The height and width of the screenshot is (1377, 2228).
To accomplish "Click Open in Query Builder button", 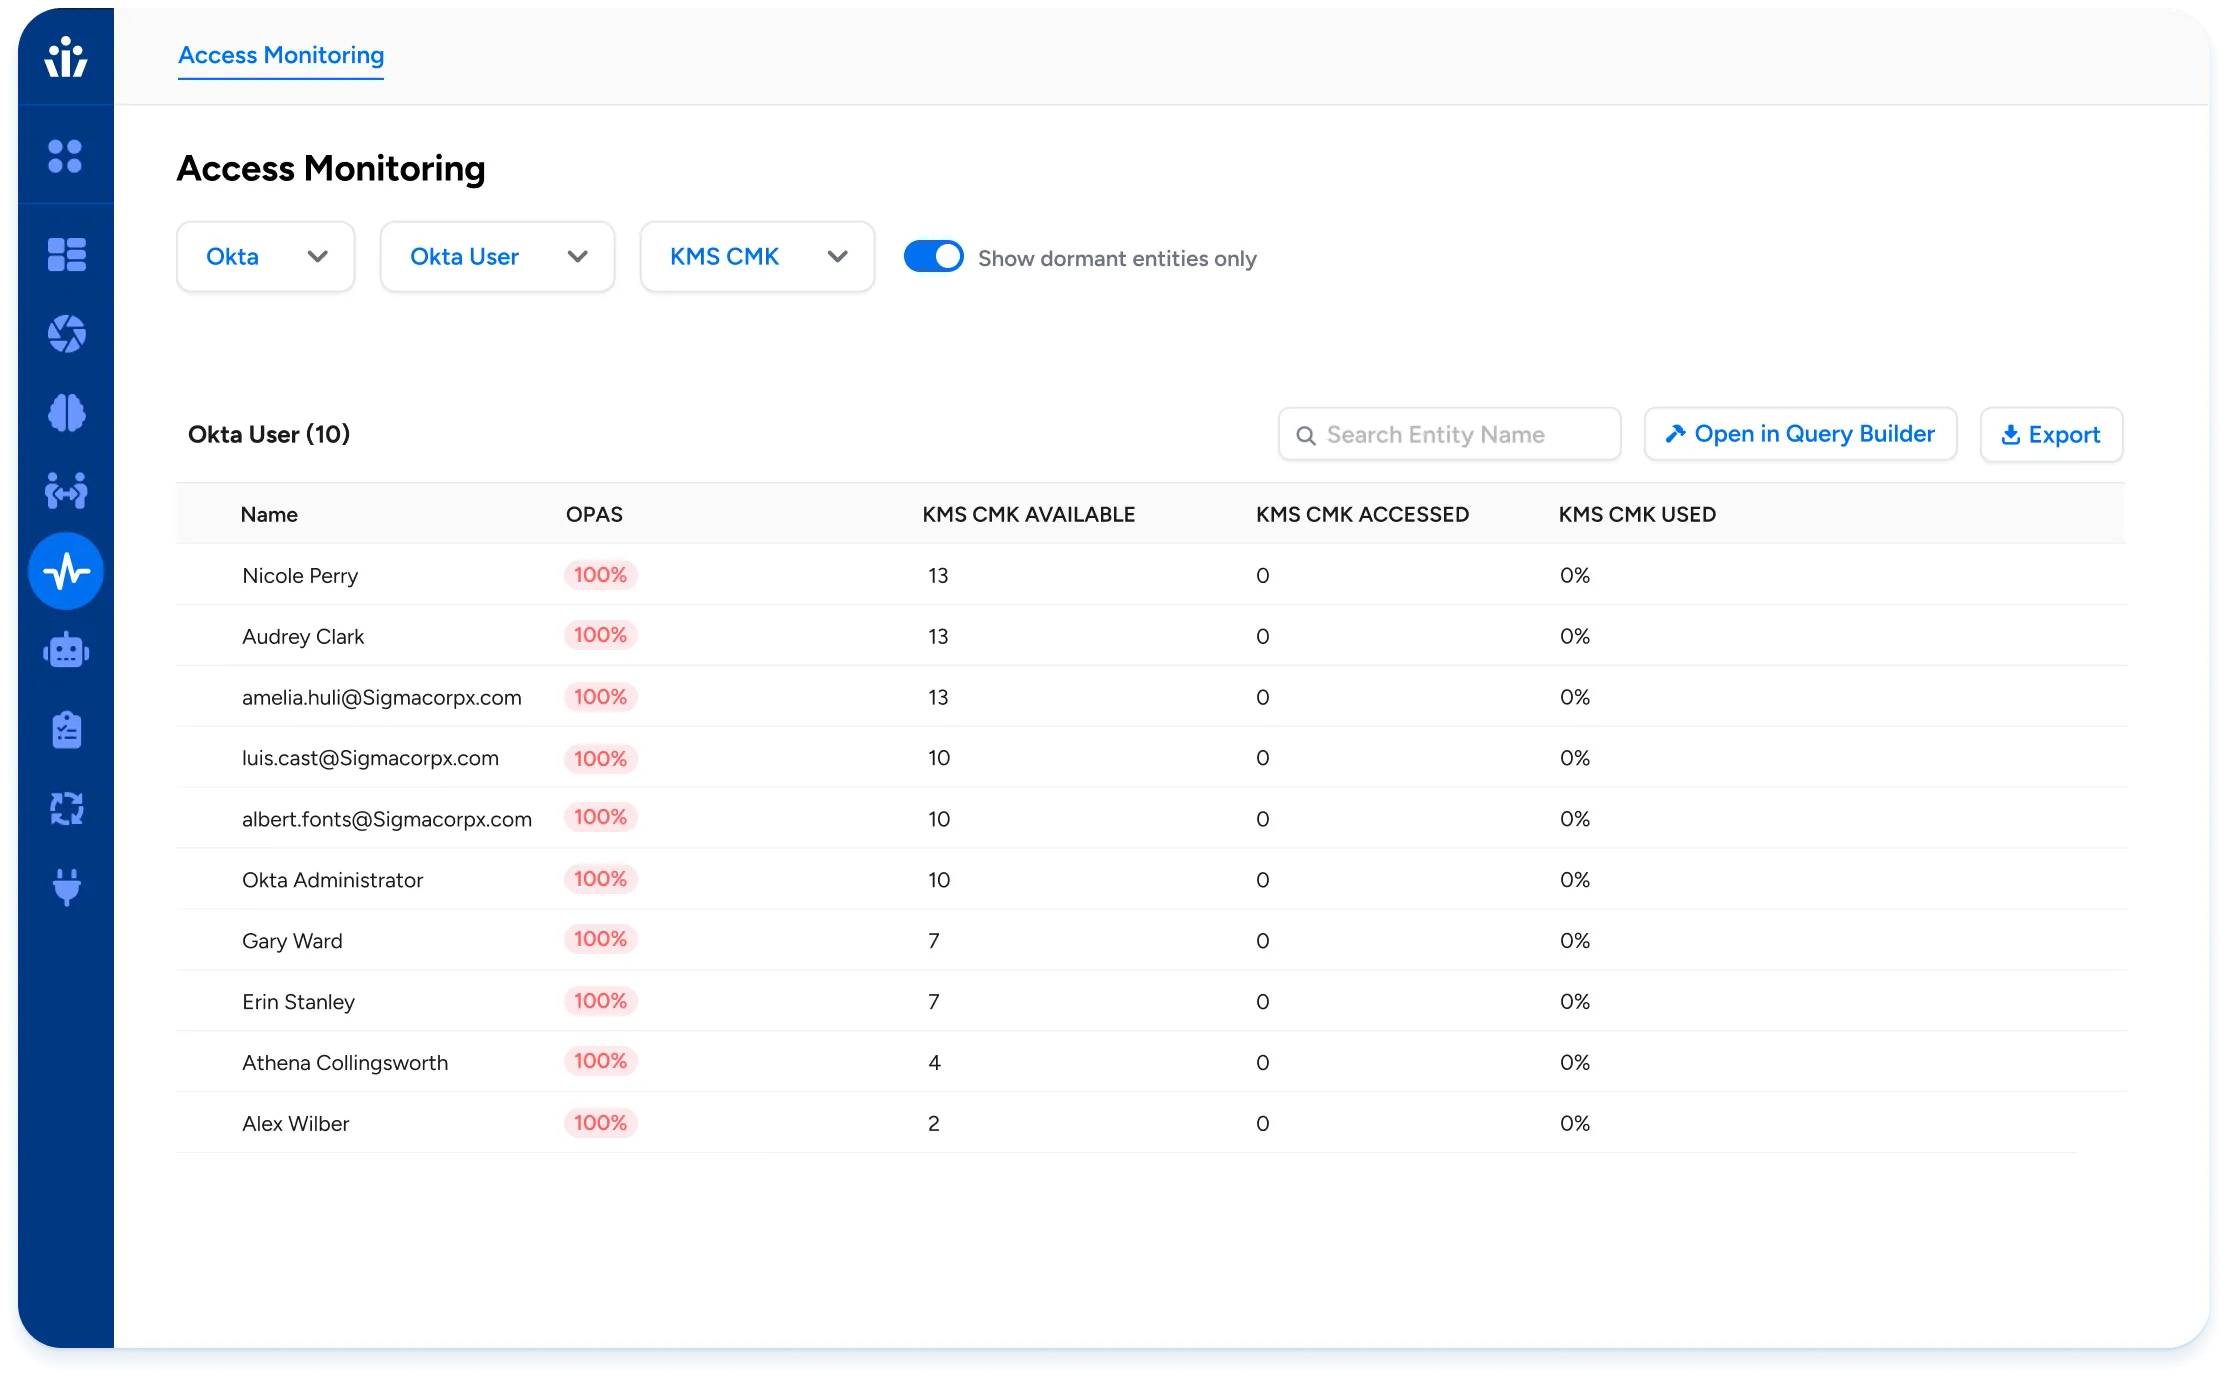I will [x=1800, y=434].
